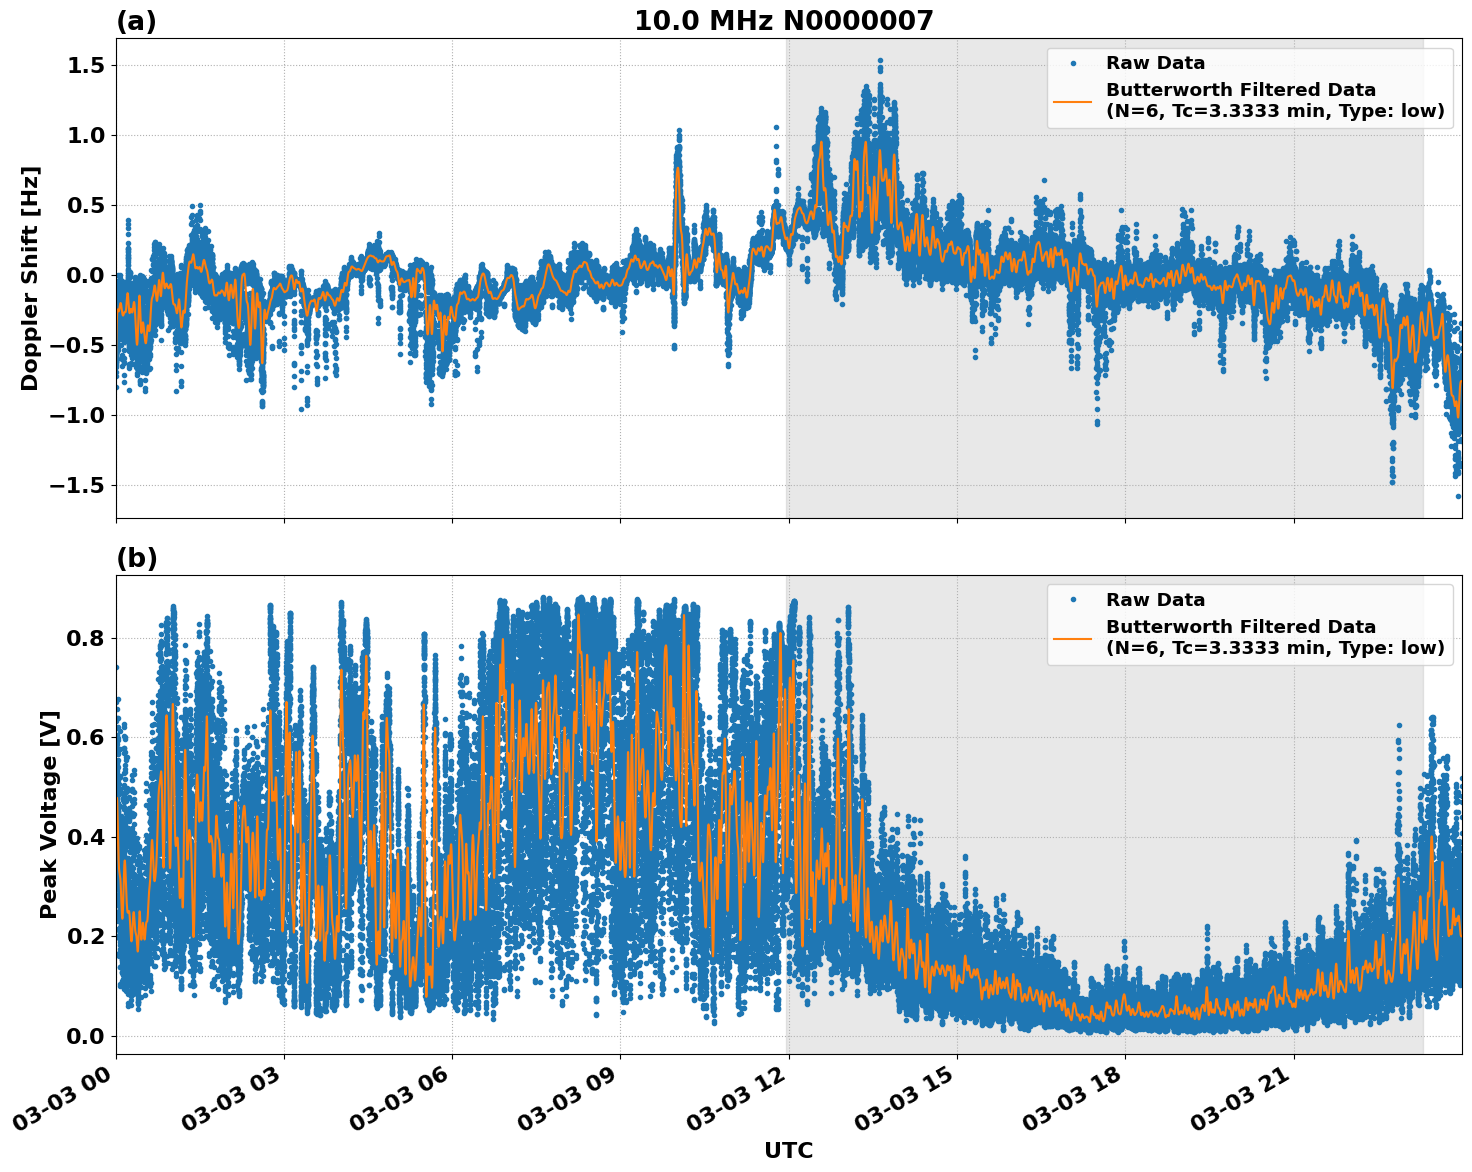Select the tick label 03-03 18

point(1072,1100)
